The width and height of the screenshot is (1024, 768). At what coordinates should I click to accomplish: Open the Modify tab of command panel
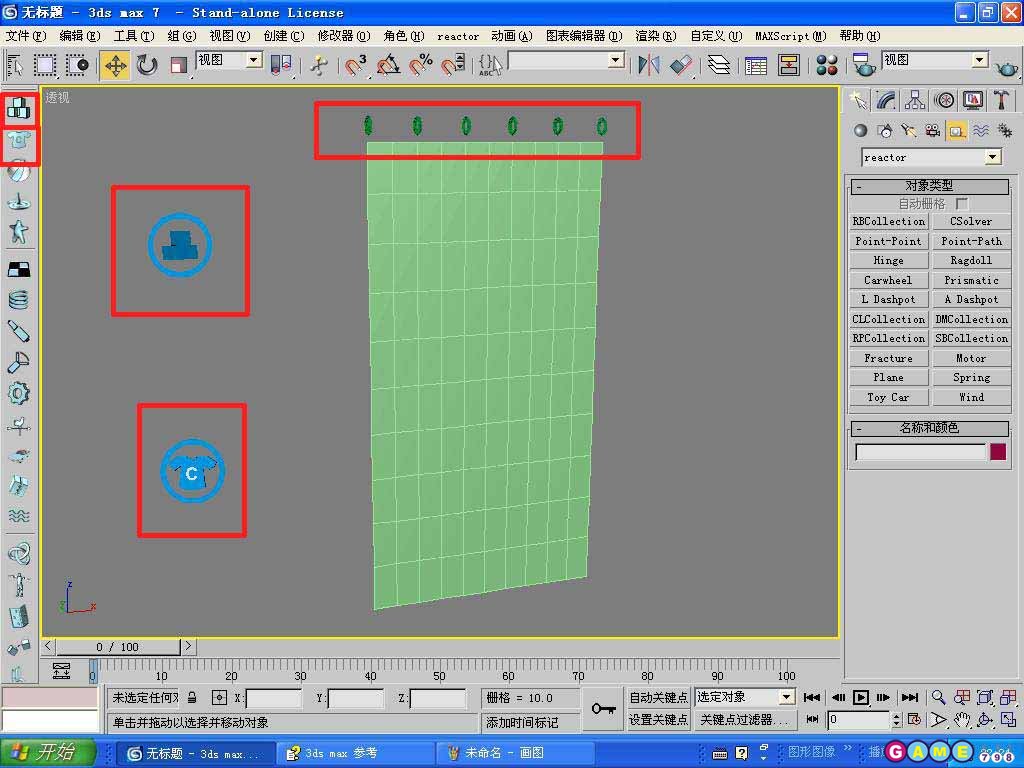tap(886, 100)
